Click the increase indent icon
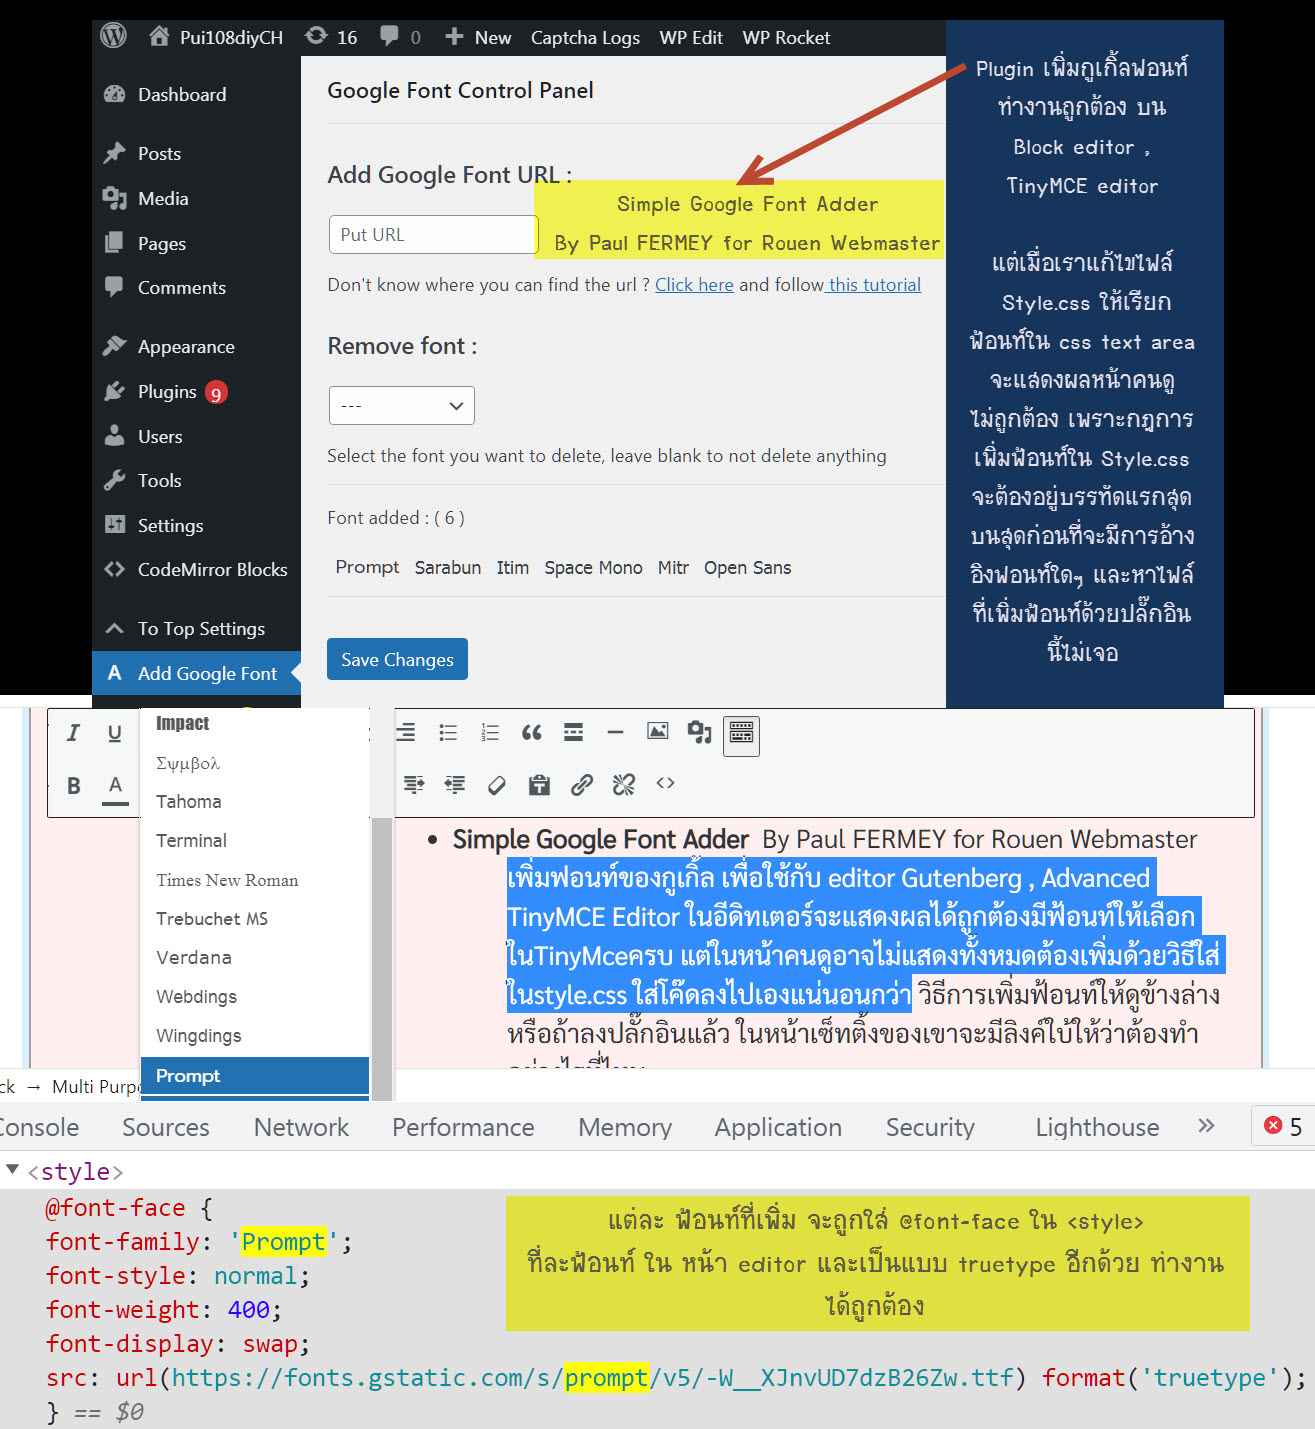 413,785
